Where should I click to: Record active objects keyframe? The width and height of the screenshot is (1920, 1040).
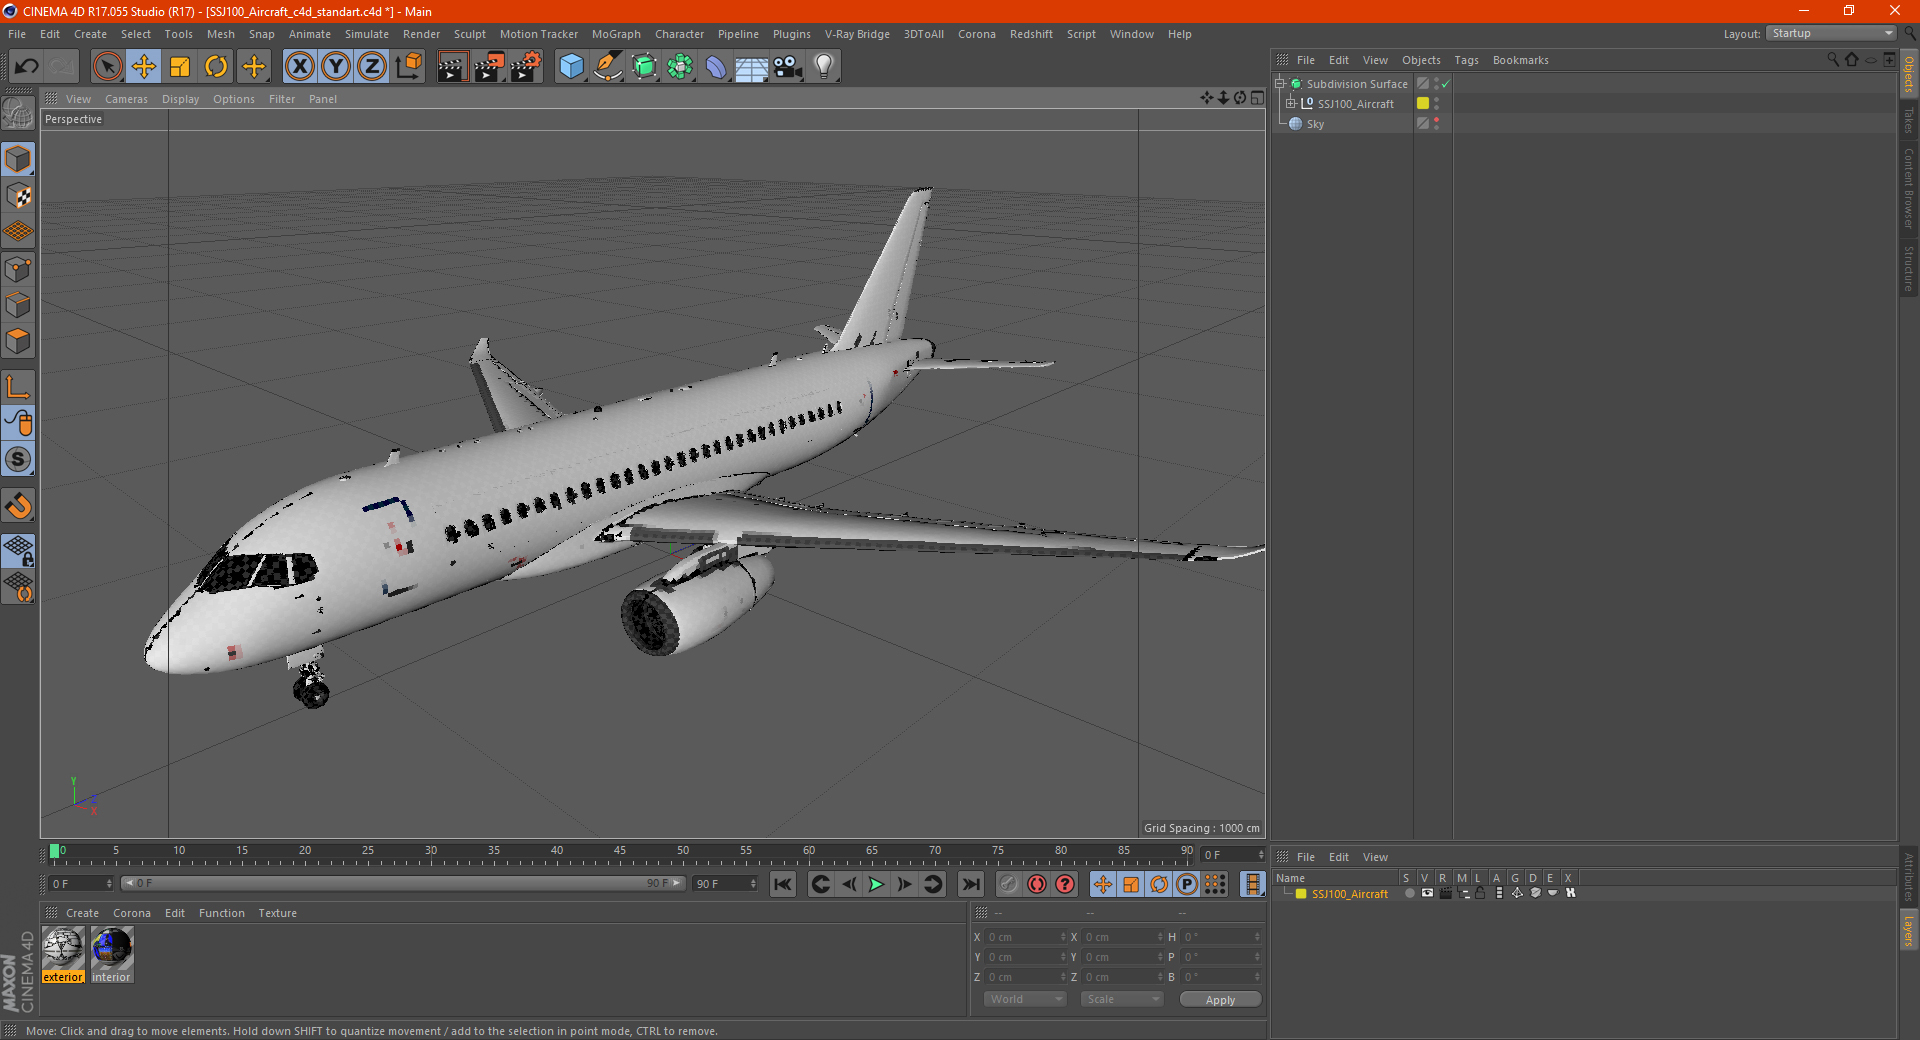pos(1009,884)
